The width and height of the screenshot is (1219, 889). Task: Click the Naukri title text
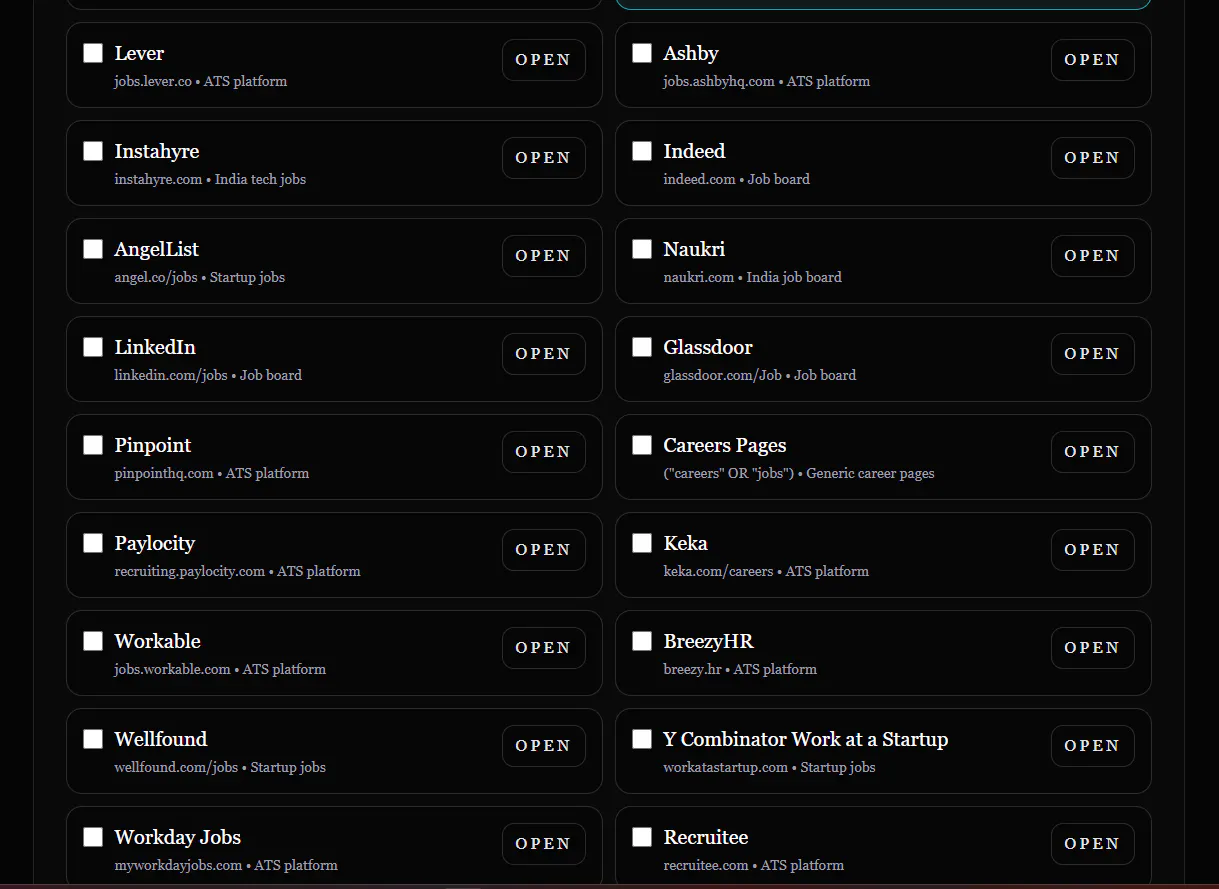tap(694, 249)
